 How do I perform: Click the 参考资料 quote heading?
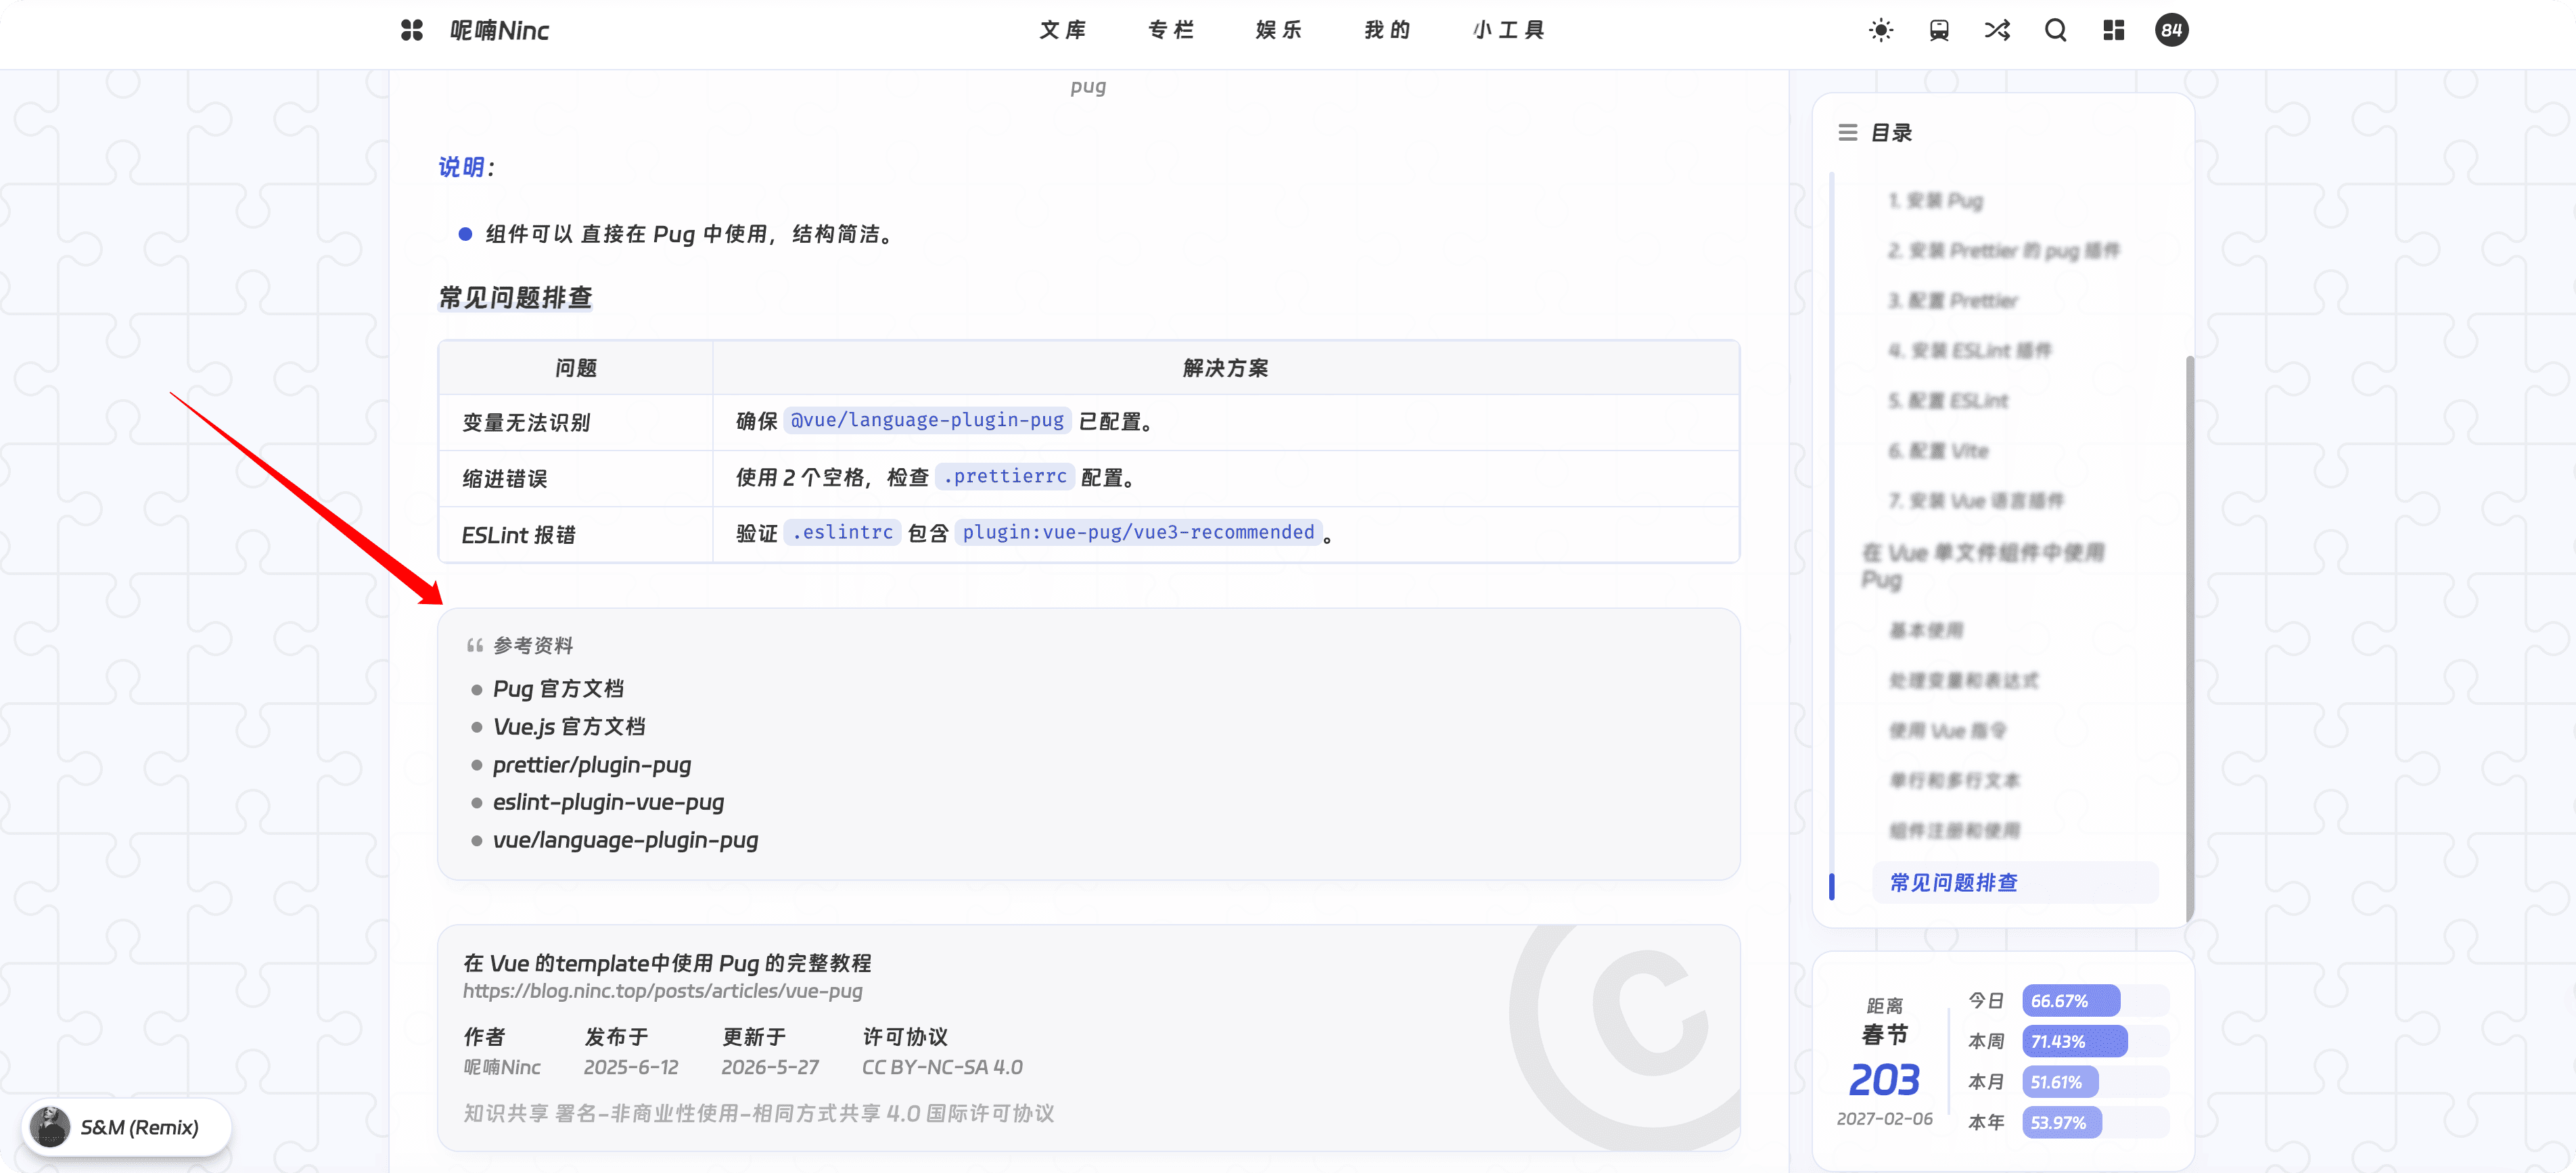click(533, 645)
